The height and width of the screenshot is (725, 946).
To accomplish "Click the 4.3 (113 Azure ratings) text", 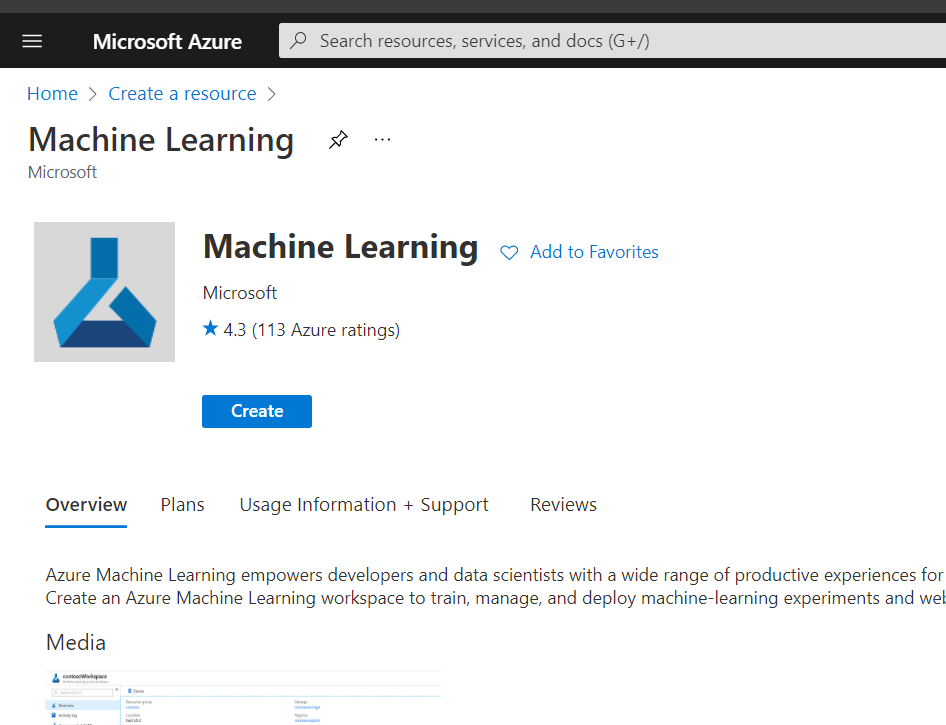I will coord(311,330).
